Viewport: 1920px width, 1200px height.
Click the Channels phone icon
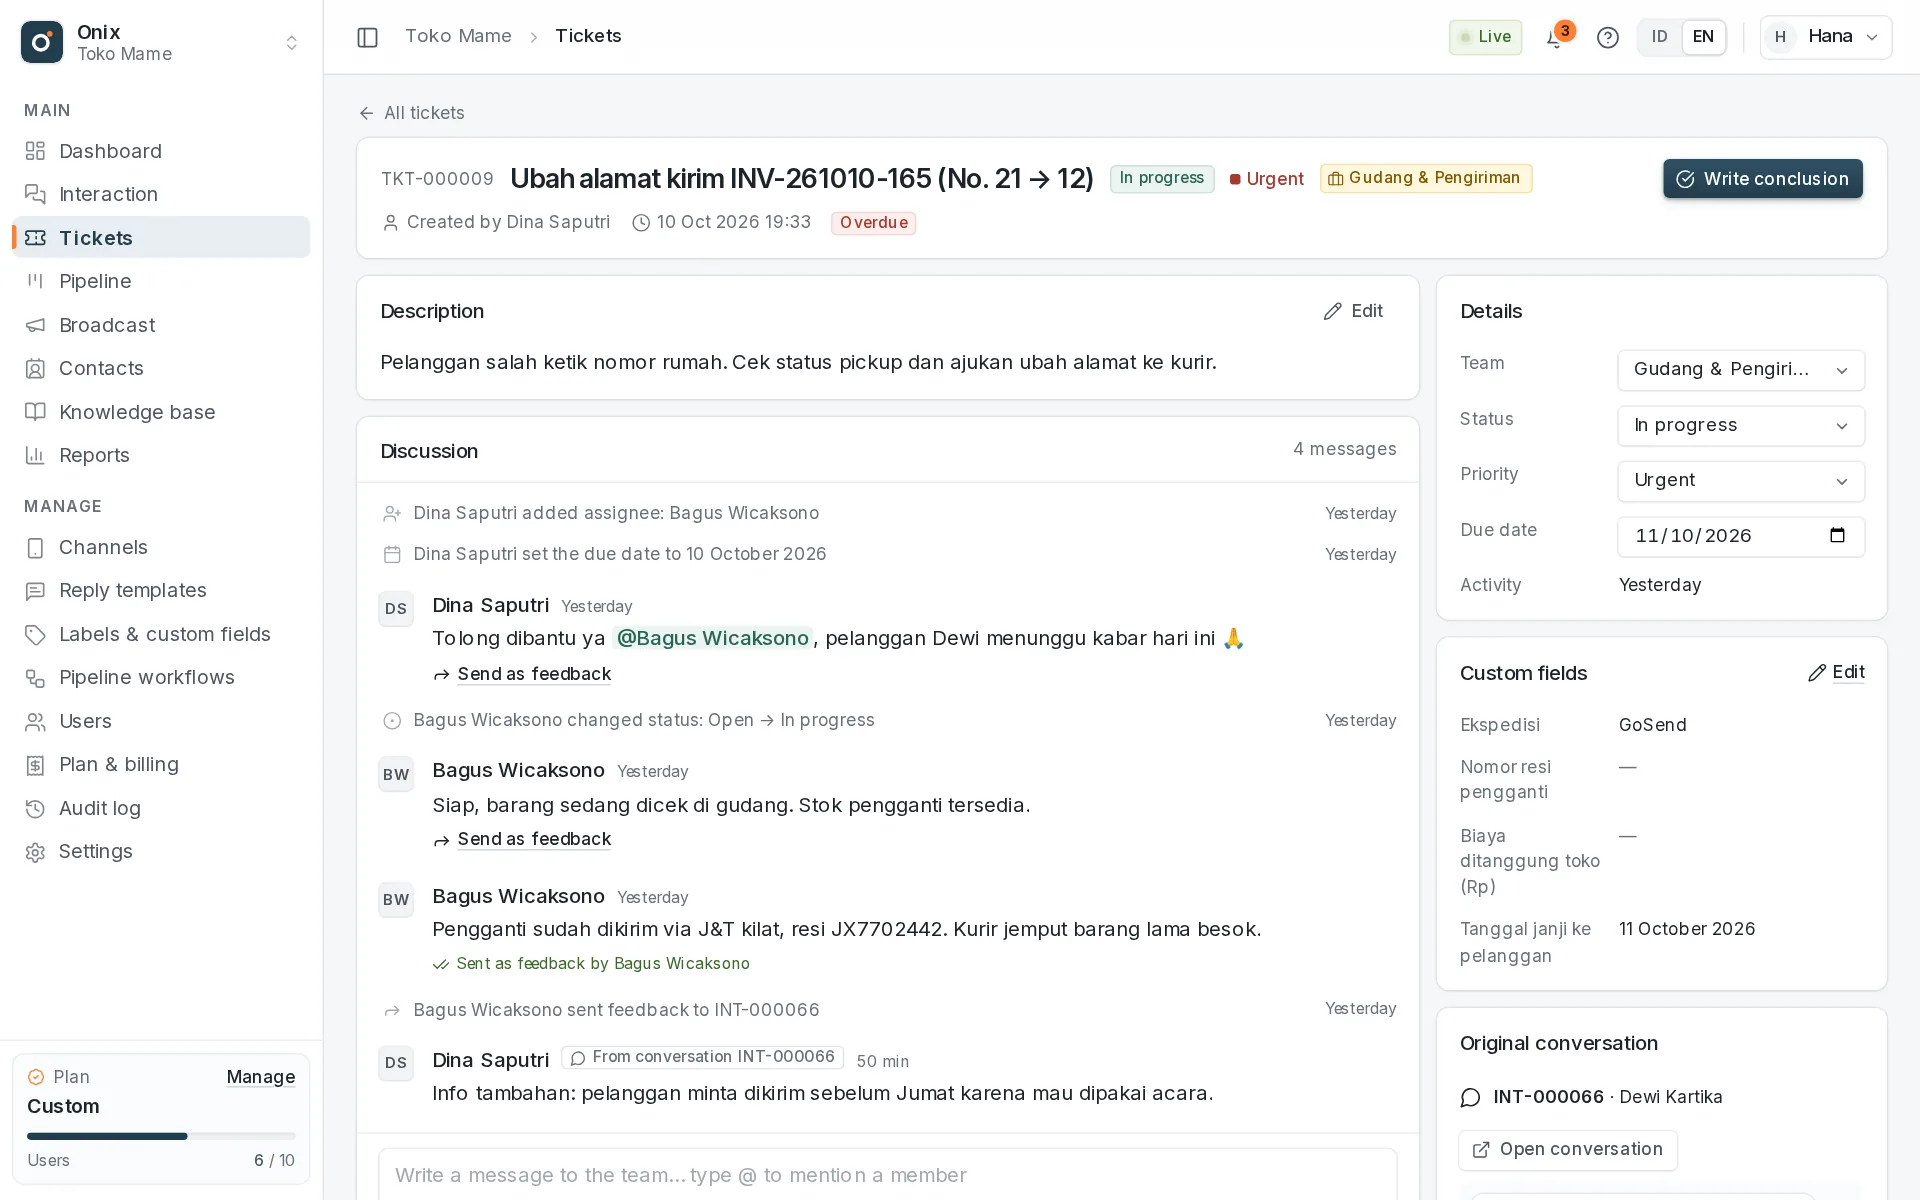point(35,547)
